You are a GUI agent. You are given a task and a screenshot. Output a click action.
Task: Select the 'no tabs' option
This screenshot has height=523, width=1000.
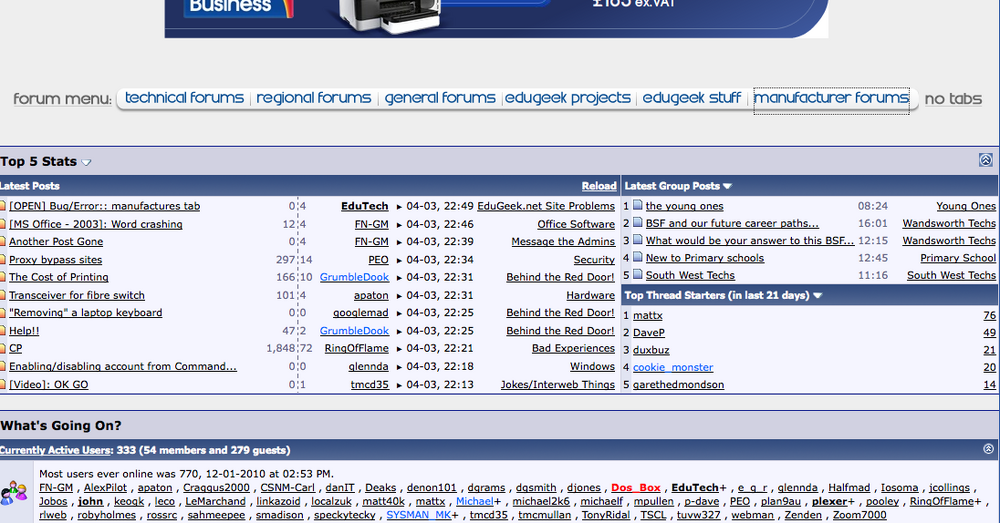point(953,99)
